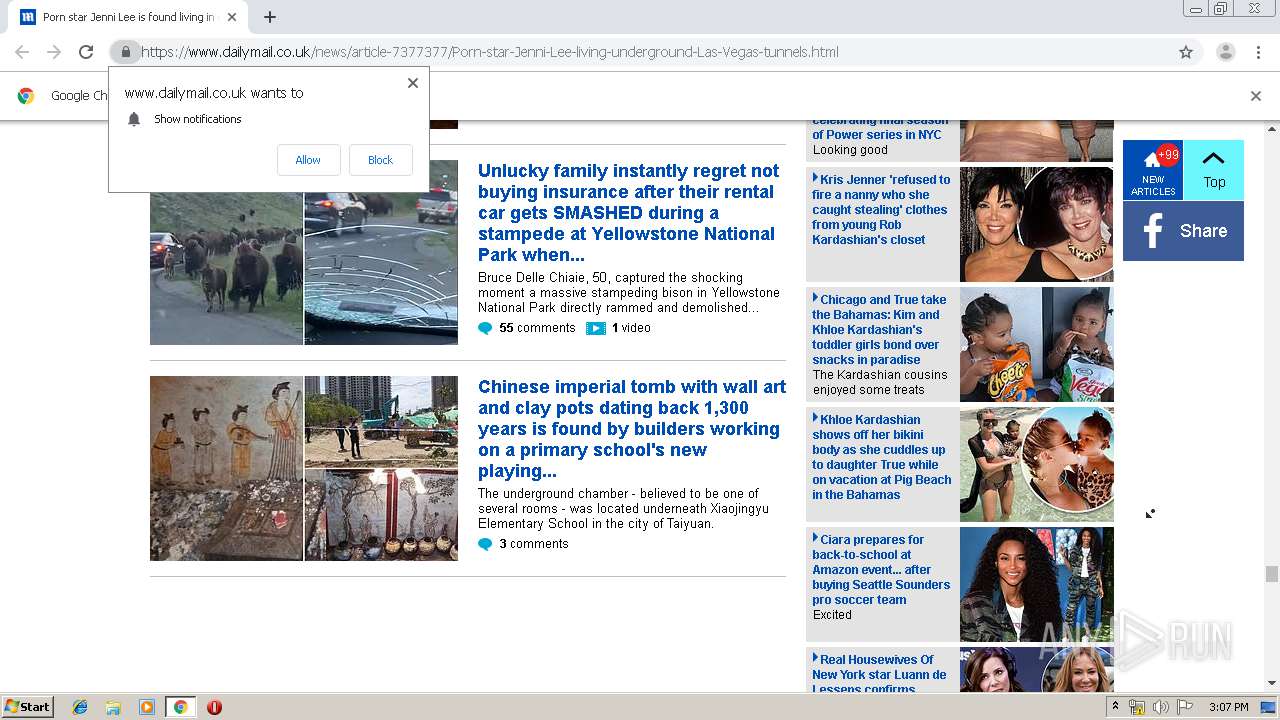The width and height of the screenshot is (1280, 720).
Task: Click the network tray icon
Action: [x=1137, y=707]
